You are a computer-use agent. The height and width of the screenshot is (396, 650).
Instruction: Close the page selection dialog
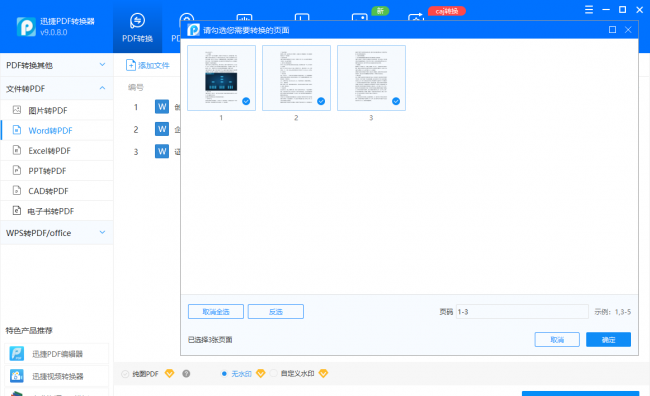click(x=628, y=29)
